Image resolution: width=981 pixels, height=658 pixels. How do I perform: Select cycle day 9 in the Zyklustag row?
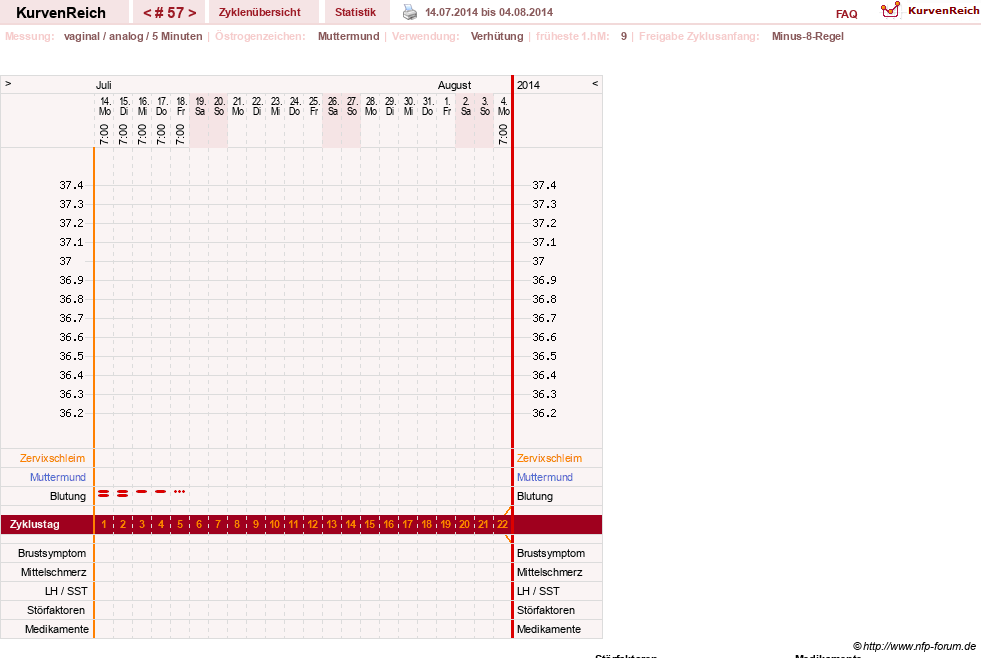[256, 524]
